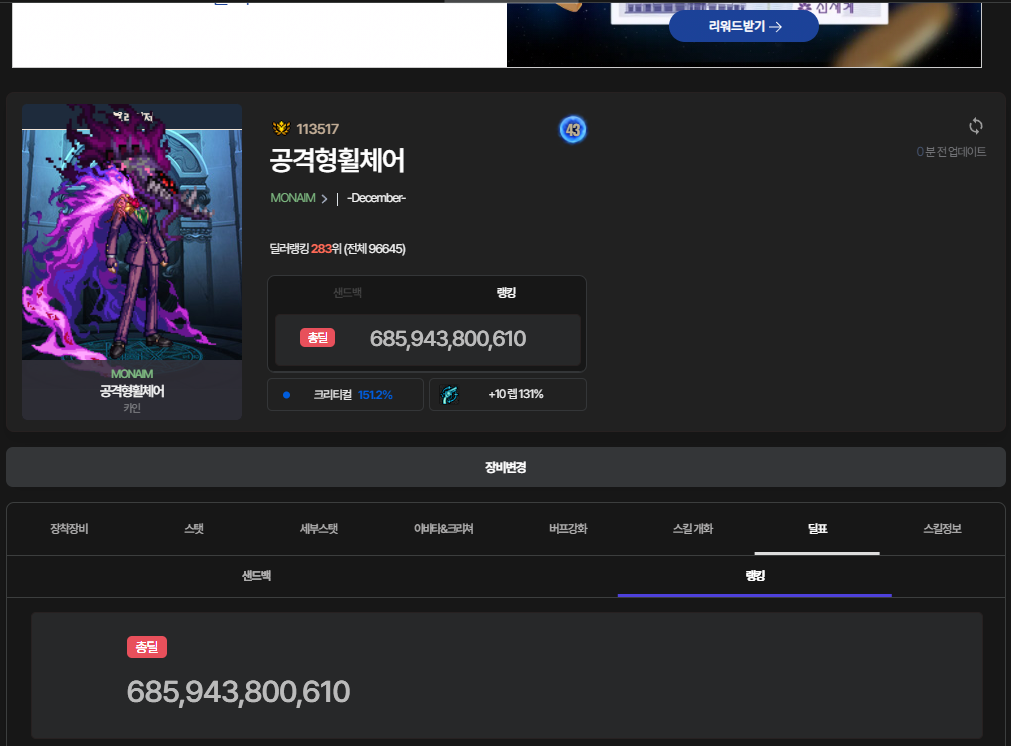Viewport: 1011px width, 746px height.
Task: Click the skill icon beside +10 렙 131%
Action: [x=450, y=394]
